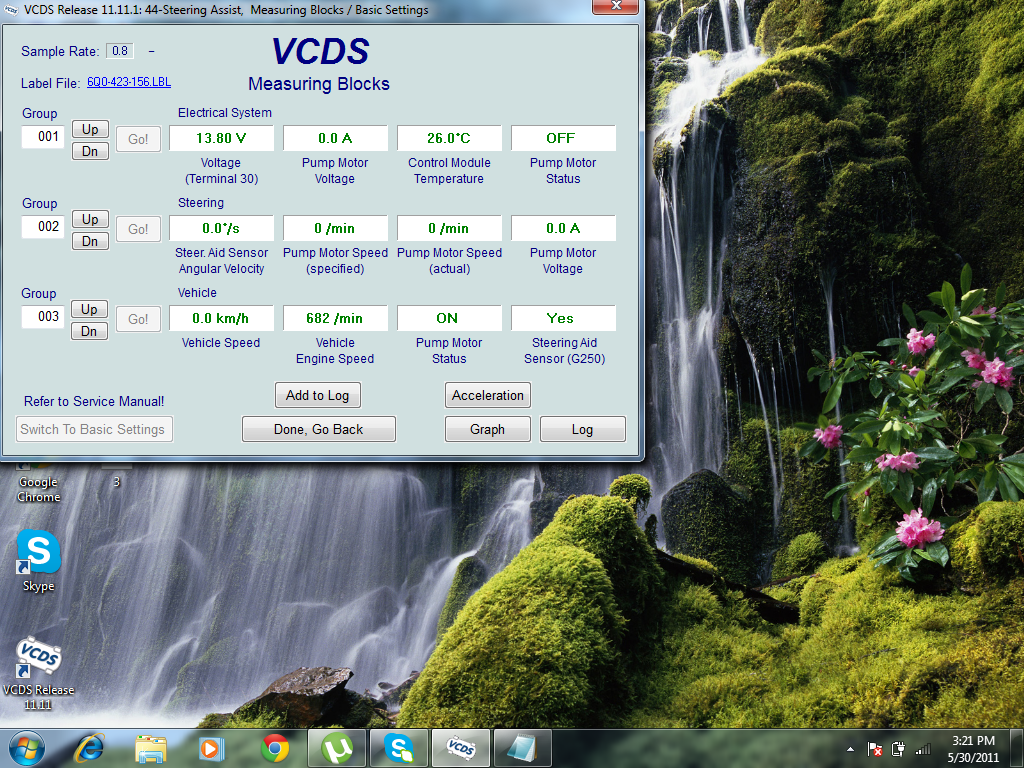Open the notepad app in taskbar
Viewport: 1024px width, 768px height.
tap(521, 747)
